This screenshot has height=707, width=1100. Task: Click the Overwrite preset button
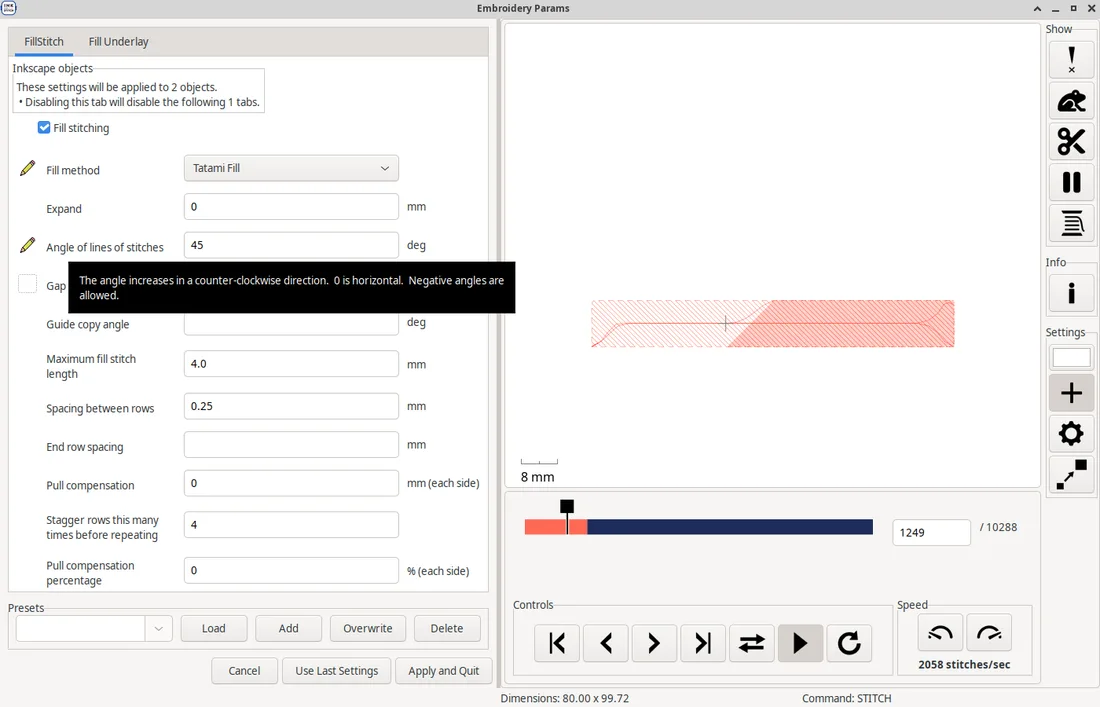[368, 628]
